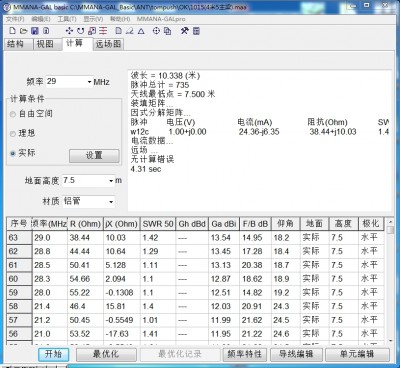Open the 编辑(E) menu
The image size is (400, 368).
click(x=41, y=19)
